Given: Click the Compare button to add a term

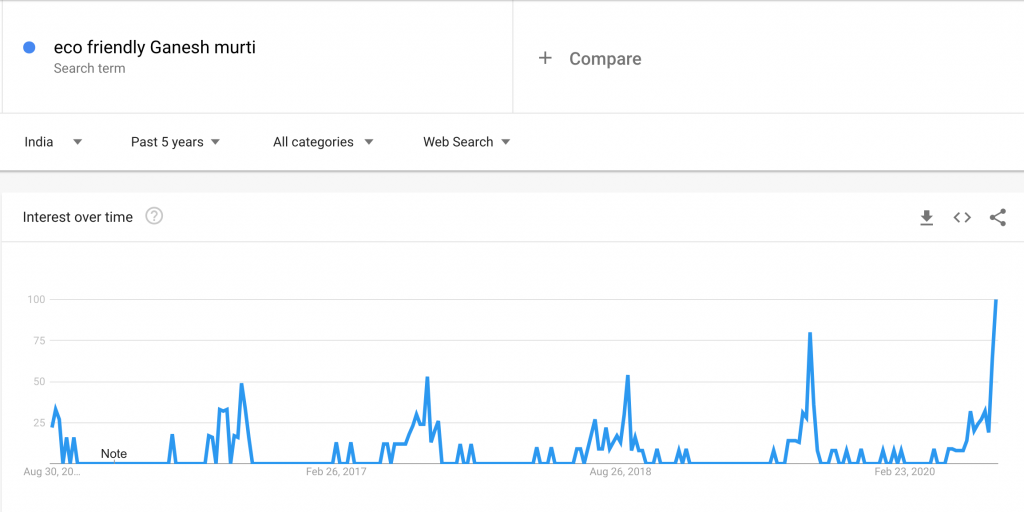Looking at the screenshot, I should tap(590, 58).
